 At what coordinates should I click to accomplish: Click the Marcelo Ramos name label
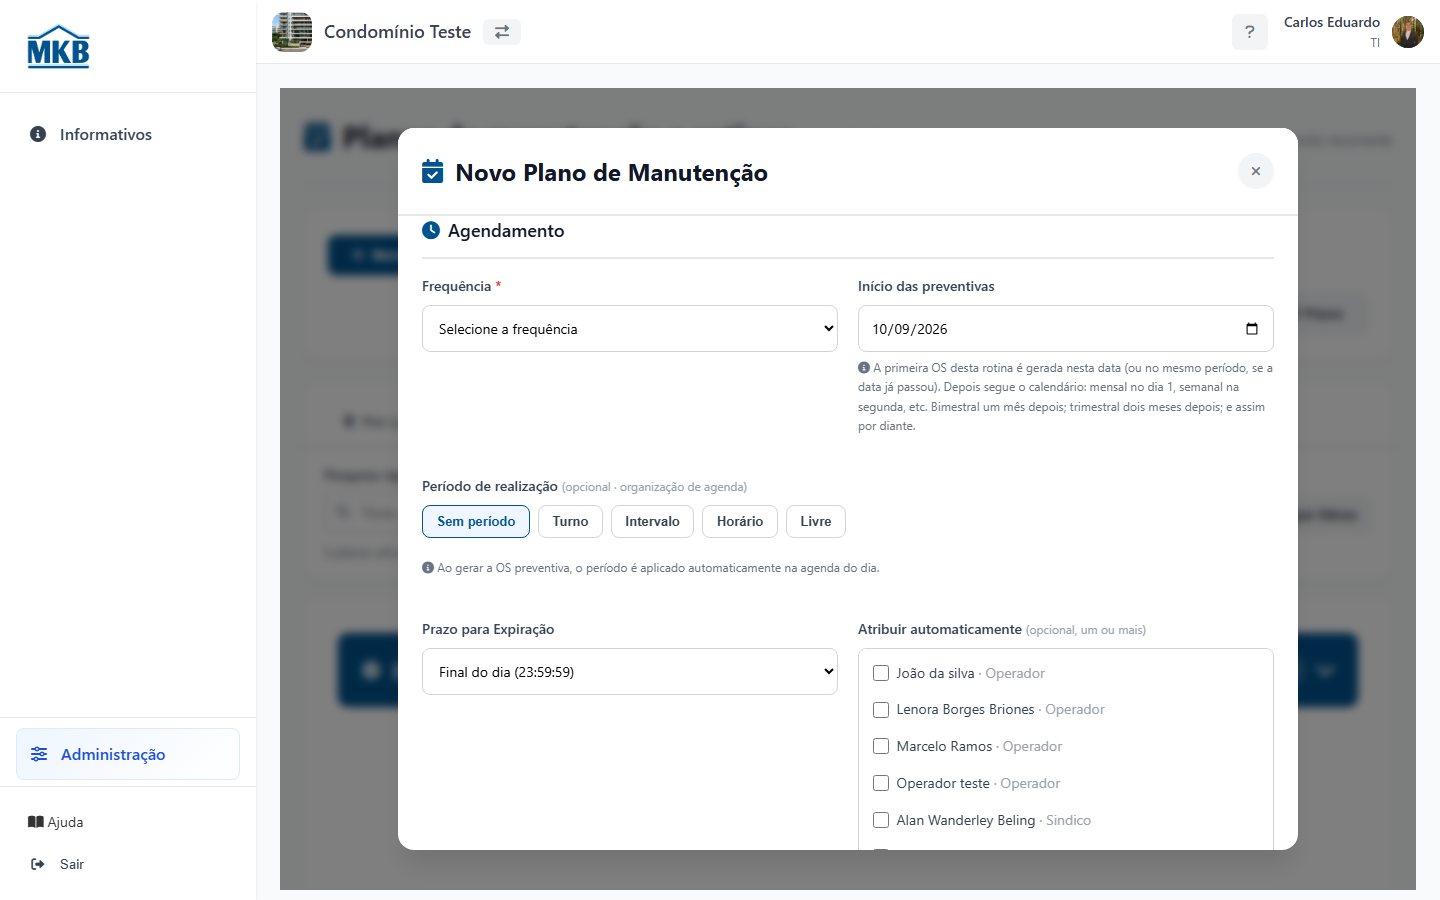pos(944,746)
